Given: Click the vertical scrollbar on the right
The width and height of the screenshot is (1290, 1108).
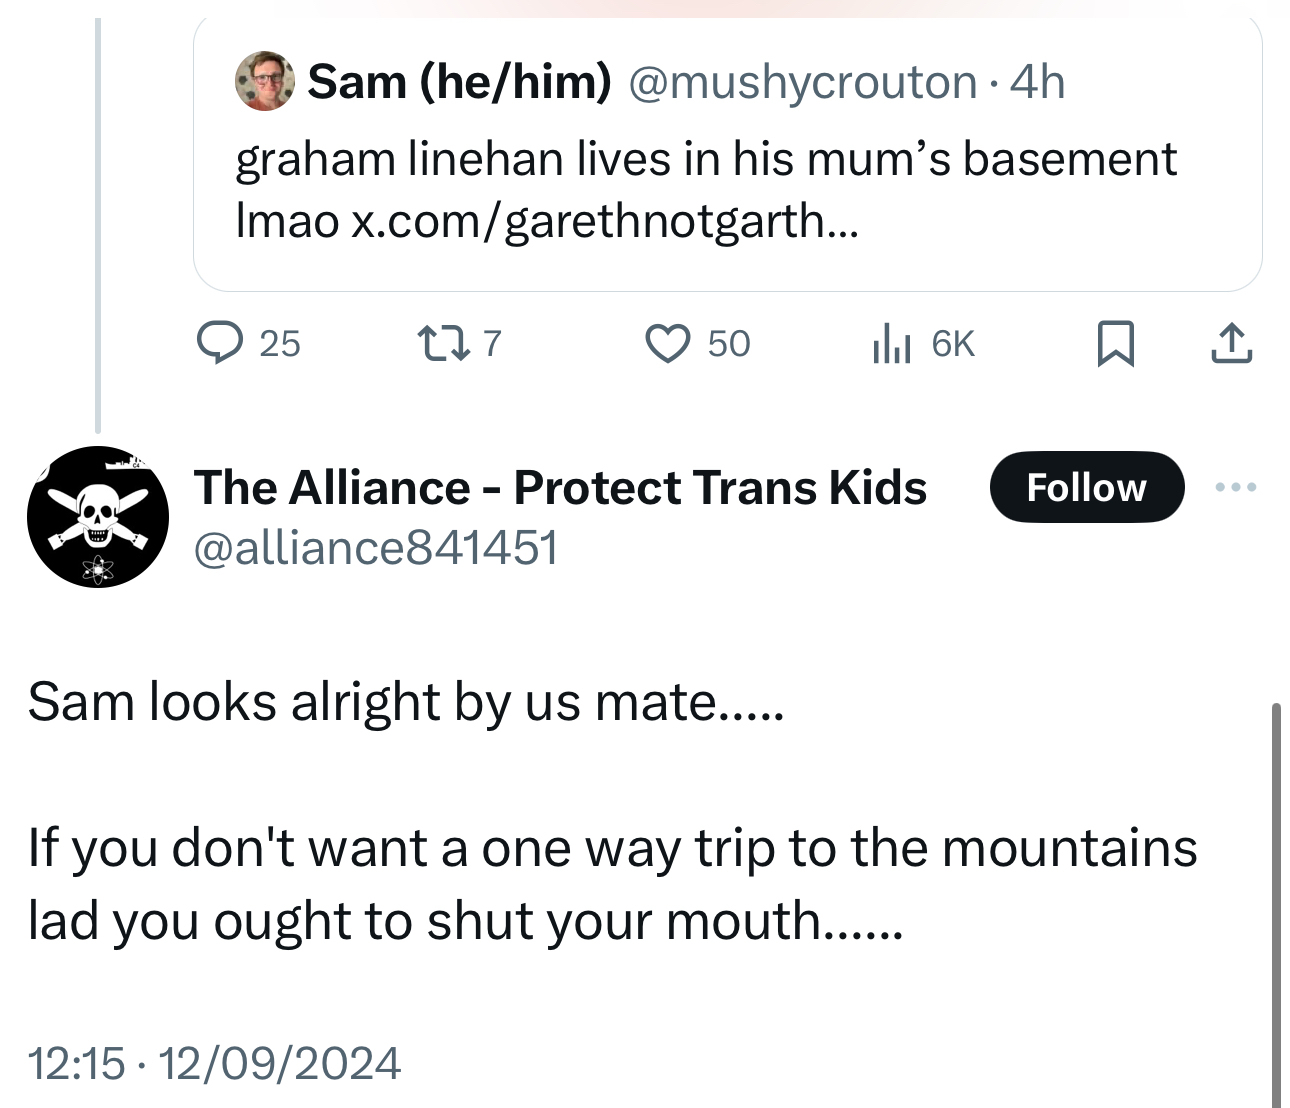Looking at the screenshot, I should 1276,900.
